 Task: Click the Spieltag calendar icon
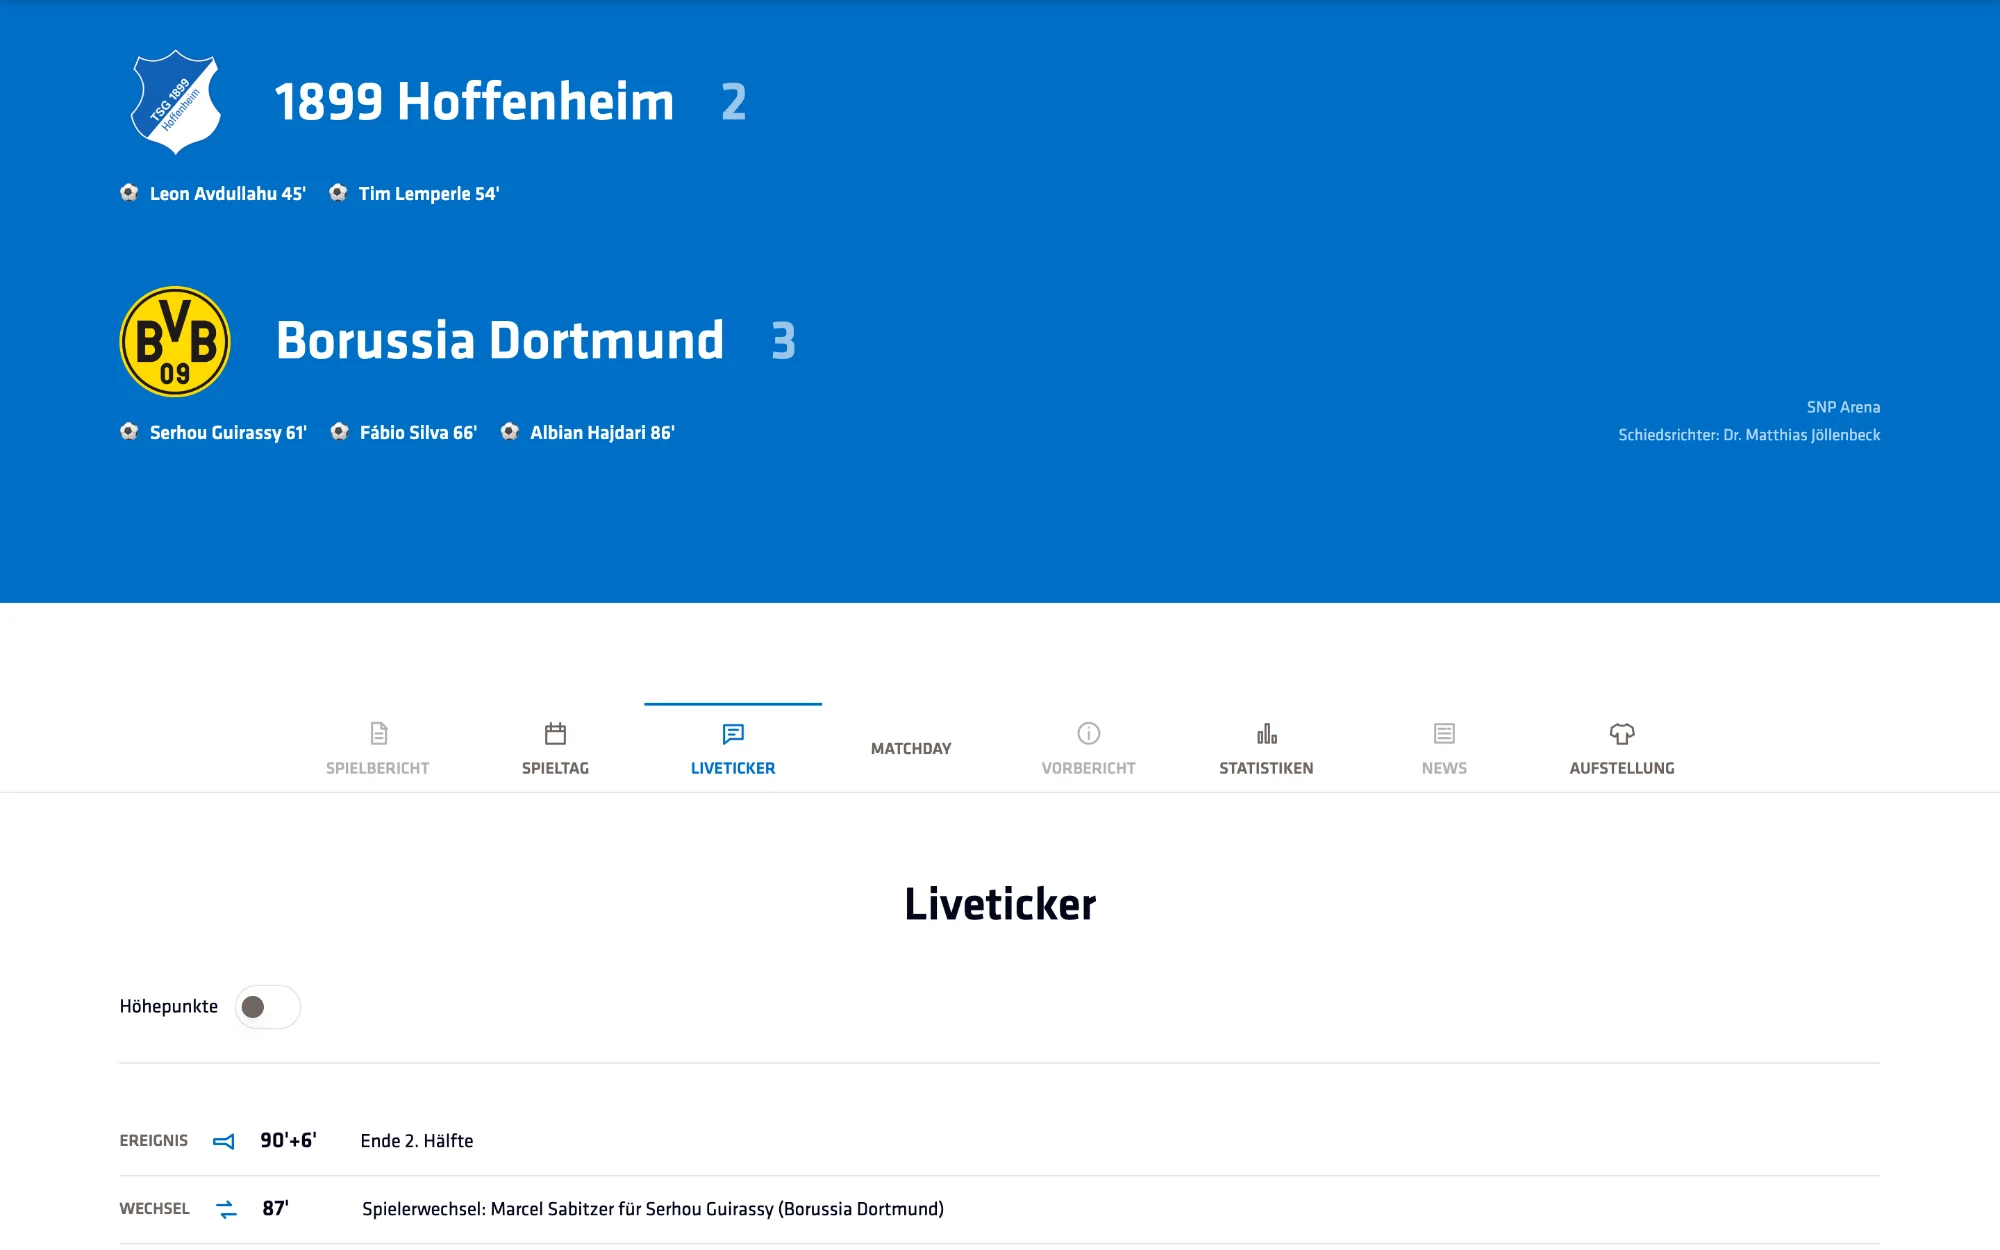pos(555,733)
